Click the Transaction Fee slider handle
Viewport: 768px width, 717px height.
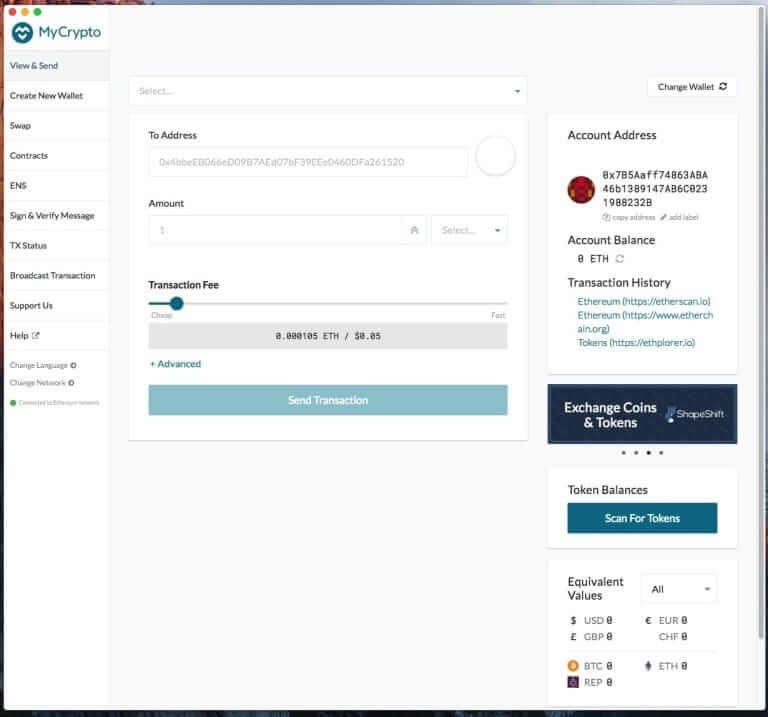click(x=176, y=304)
